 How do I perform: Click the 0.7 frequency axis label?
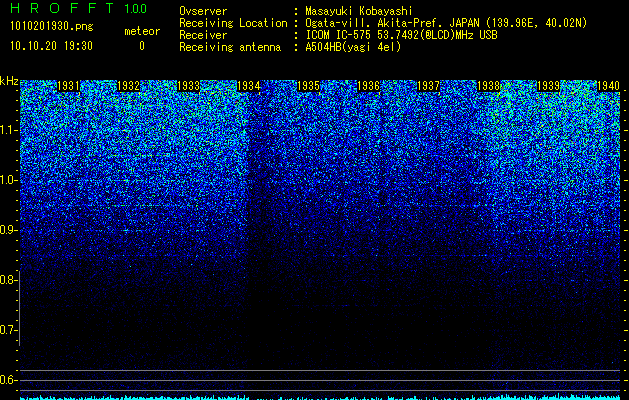coord(8,330)
